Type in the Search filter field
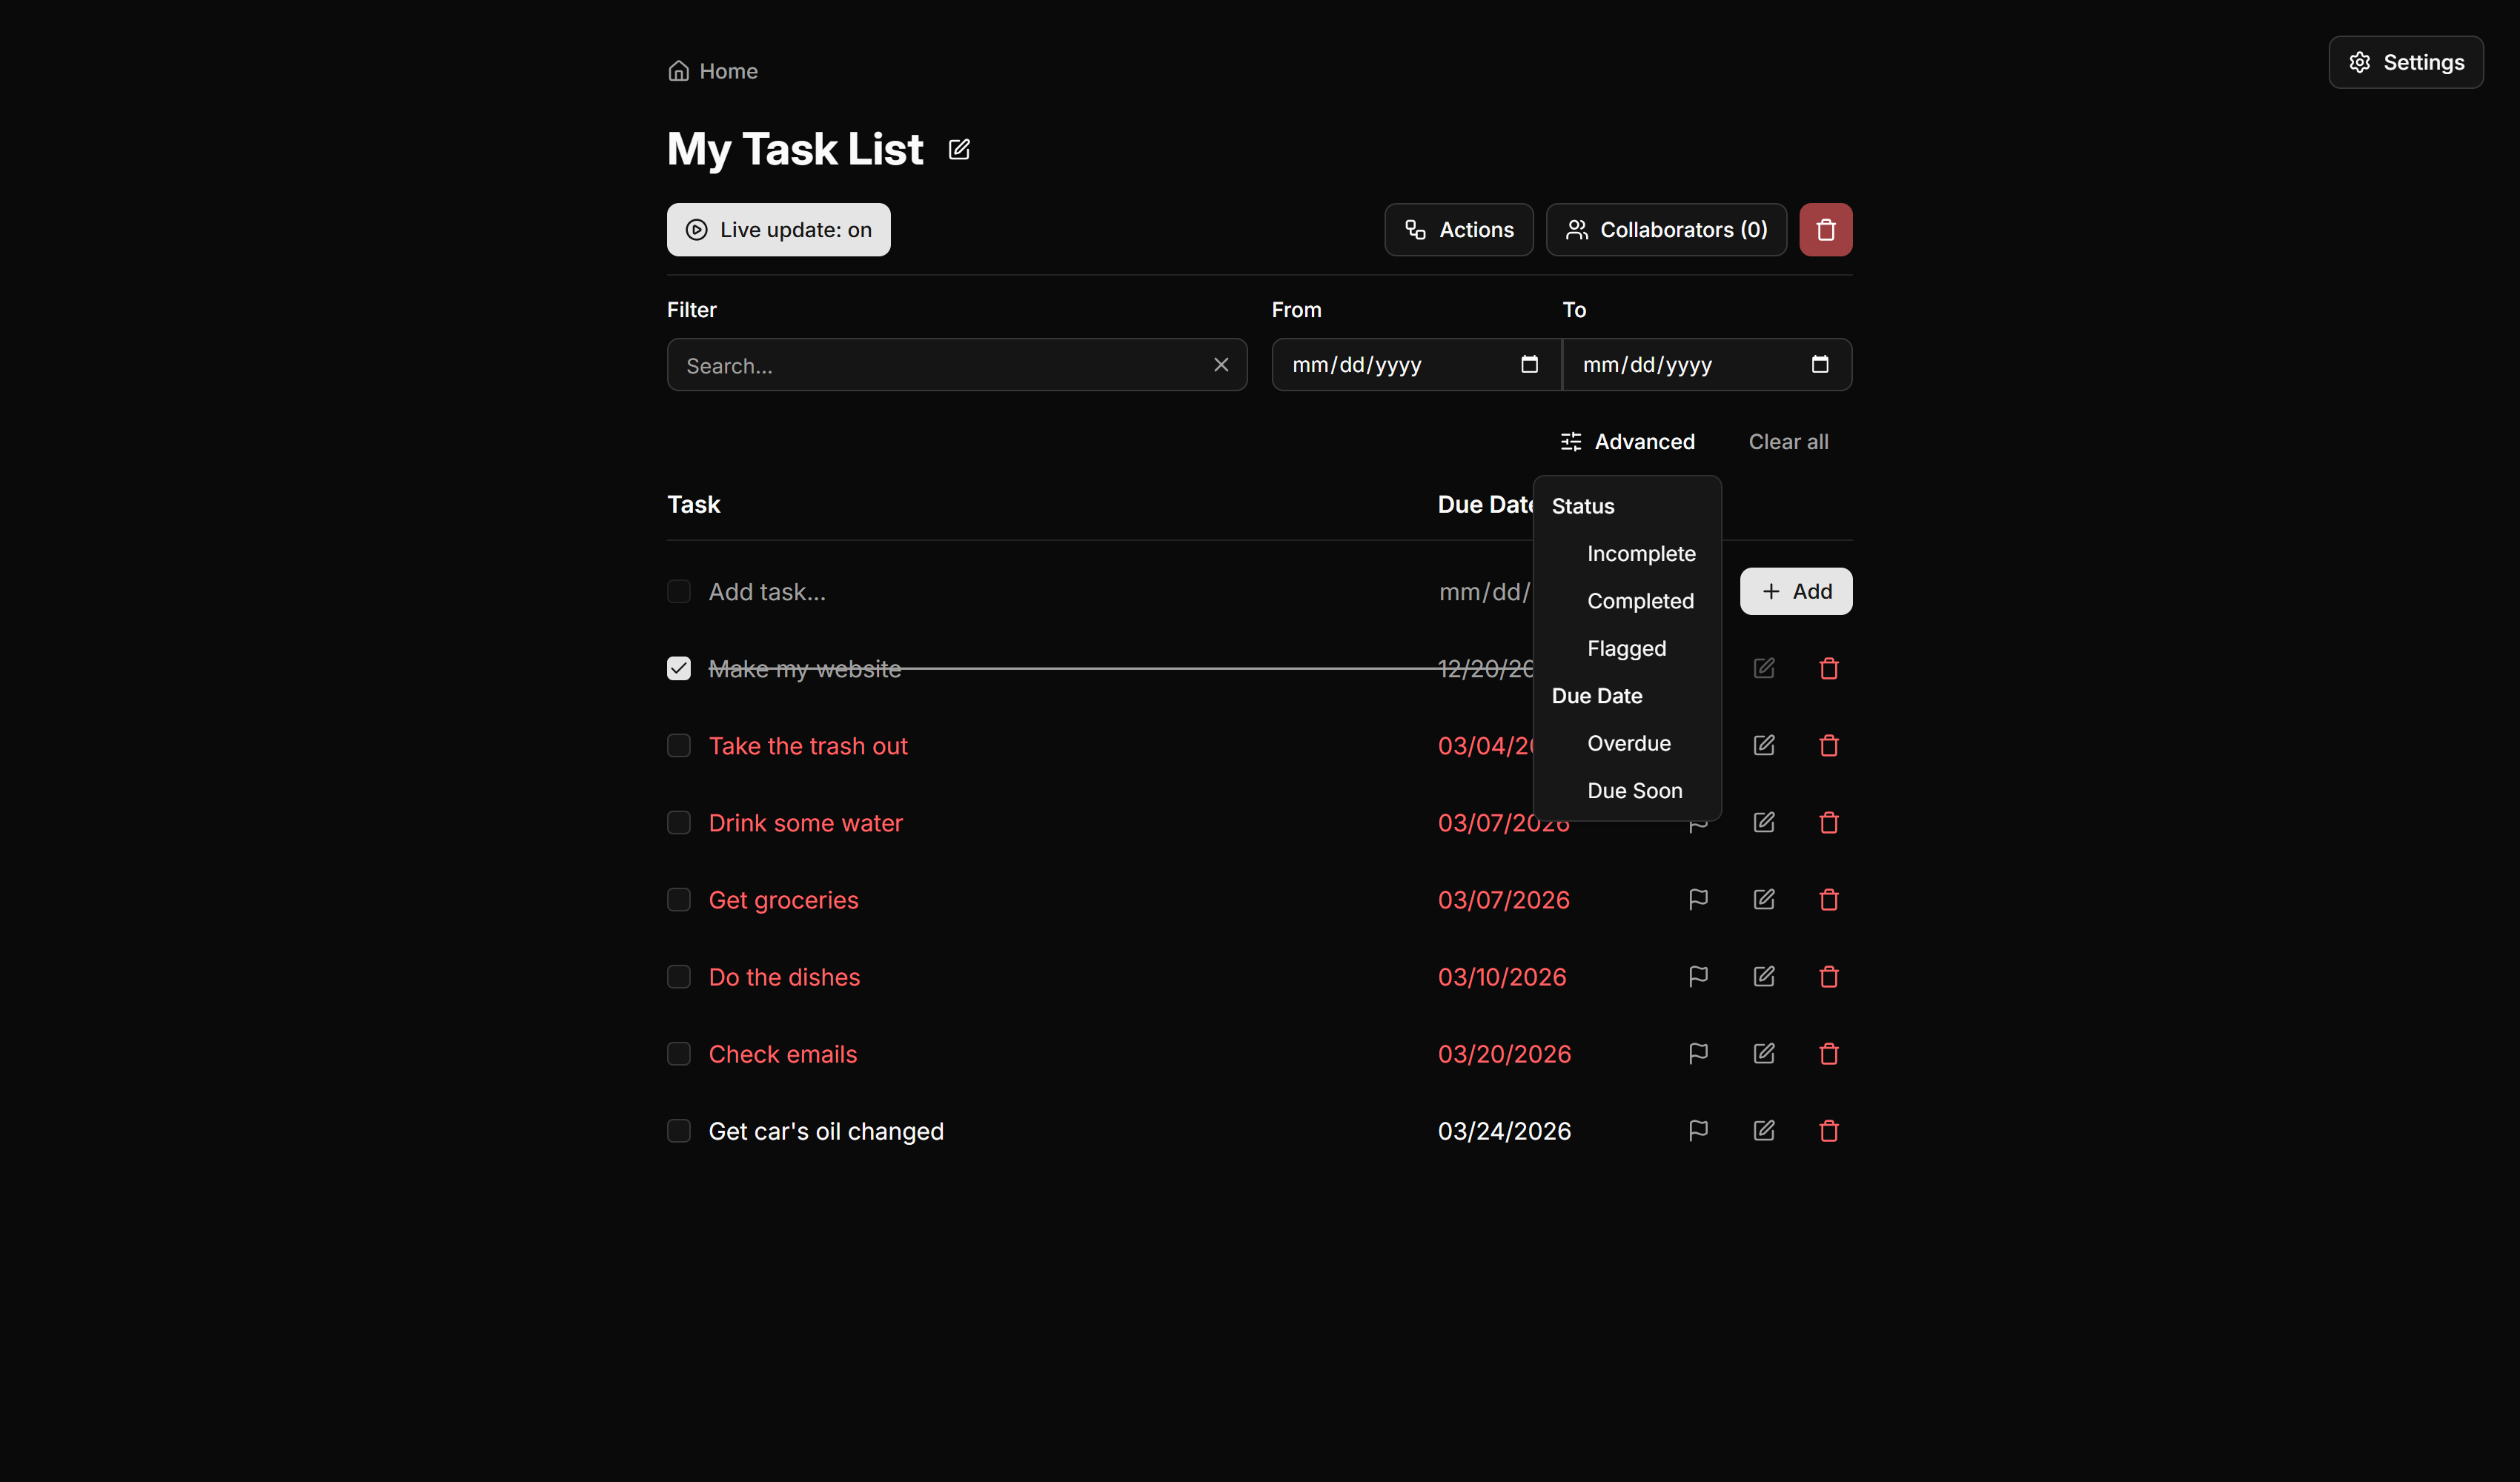This screenshot has height=1482, width=2520. [940, 365]
